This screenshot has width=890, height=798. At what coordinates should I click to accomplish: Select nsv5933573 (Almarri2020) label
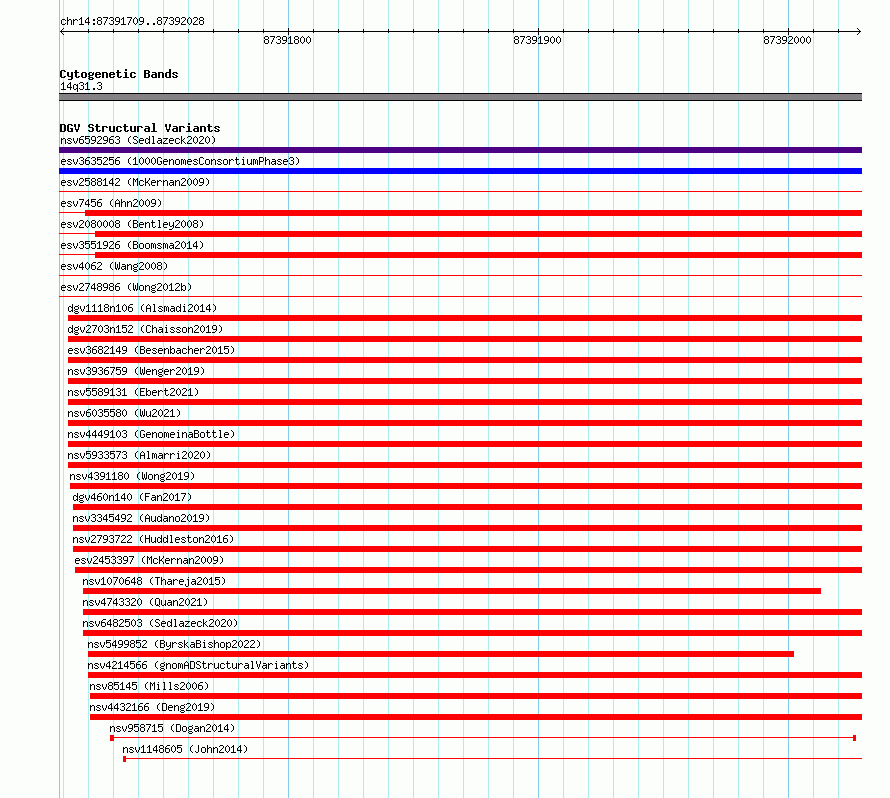coord(139,455)
